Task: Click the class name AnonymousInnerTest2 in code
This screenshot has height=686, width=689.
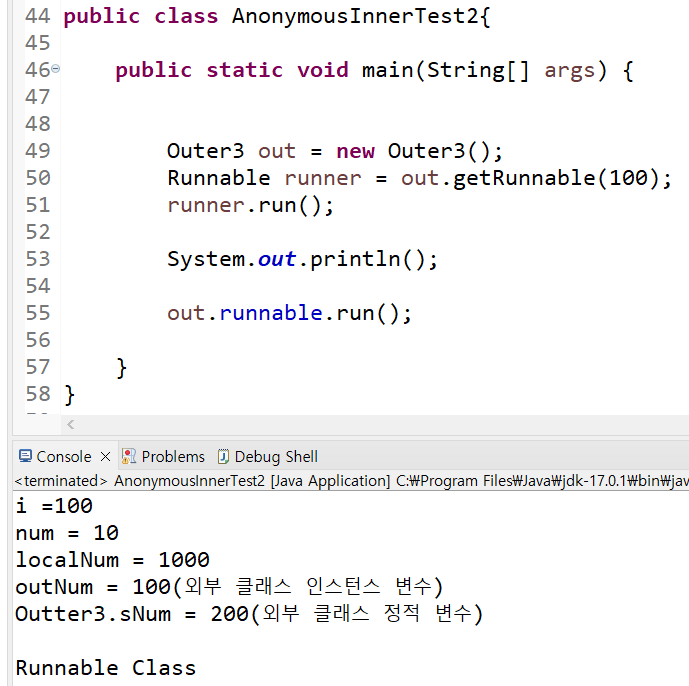Action: coord(355,16)
